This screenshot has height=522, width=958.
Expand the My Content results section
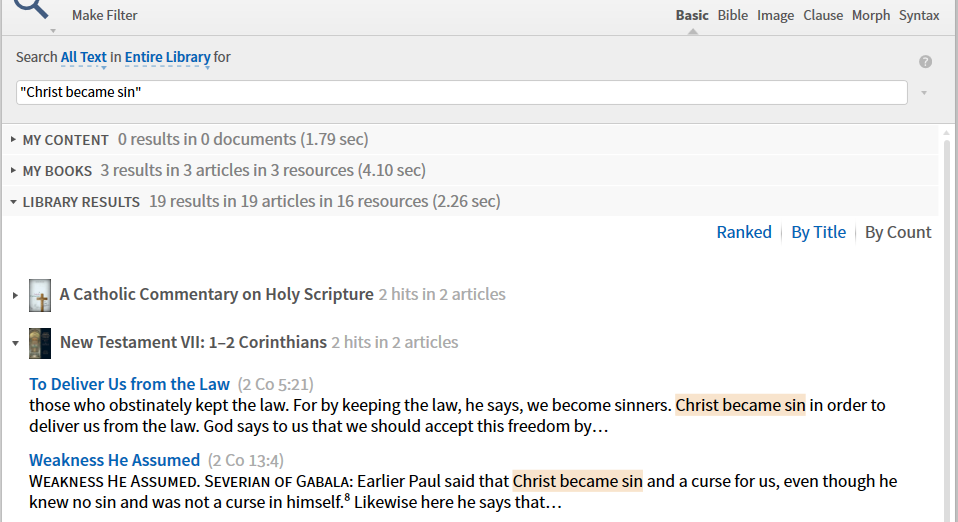point(14,140)
